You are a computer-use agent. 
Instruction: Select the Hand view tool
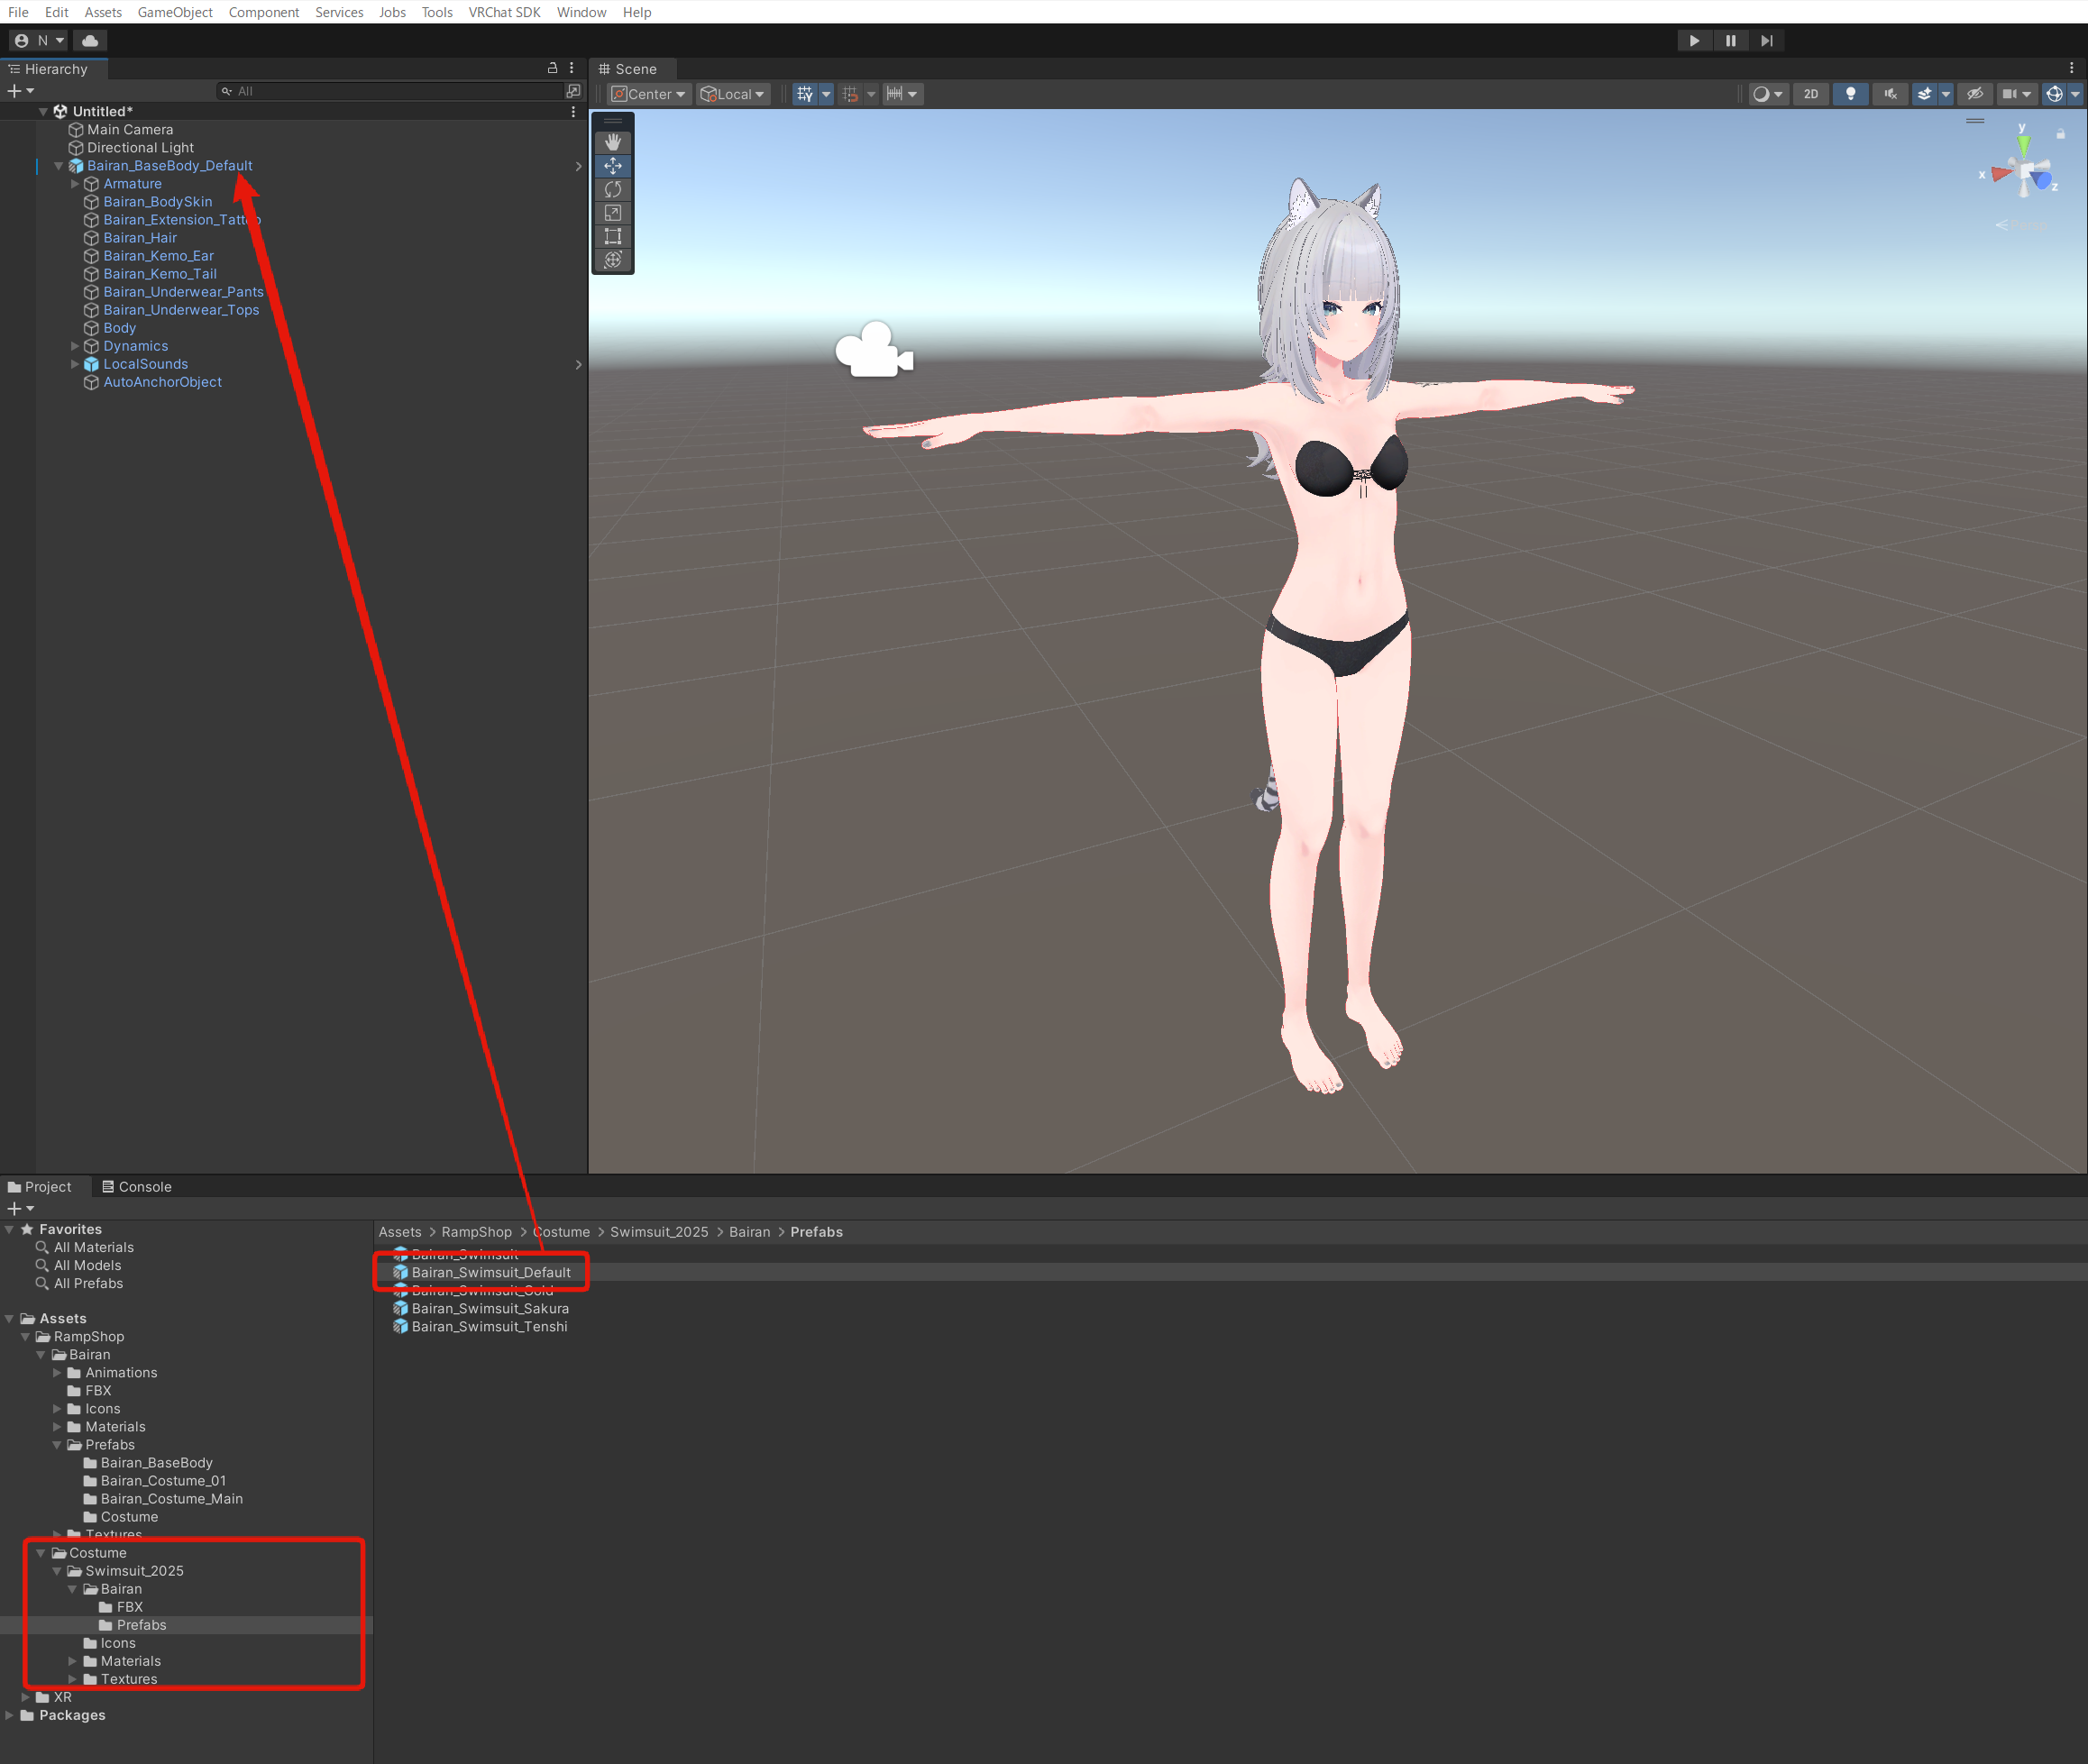coord(613,142)
